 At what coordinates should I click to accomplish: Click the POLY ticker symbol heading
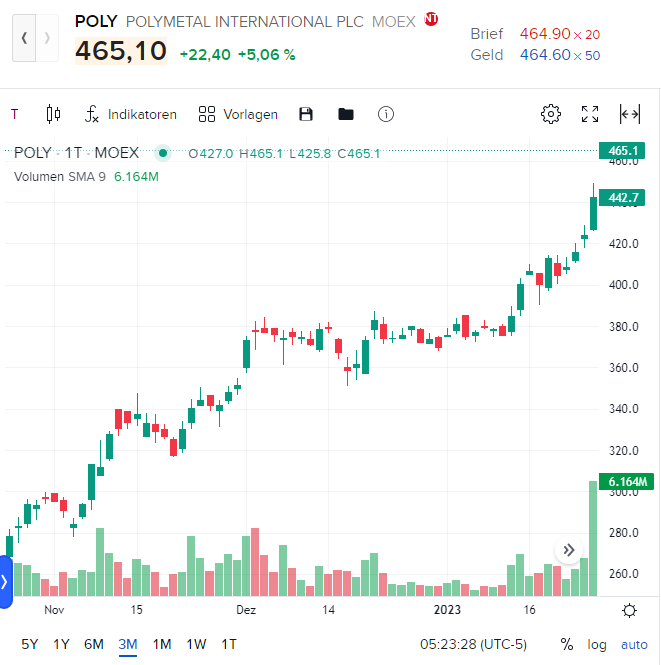pyautogui.click(x=96, y=21)
